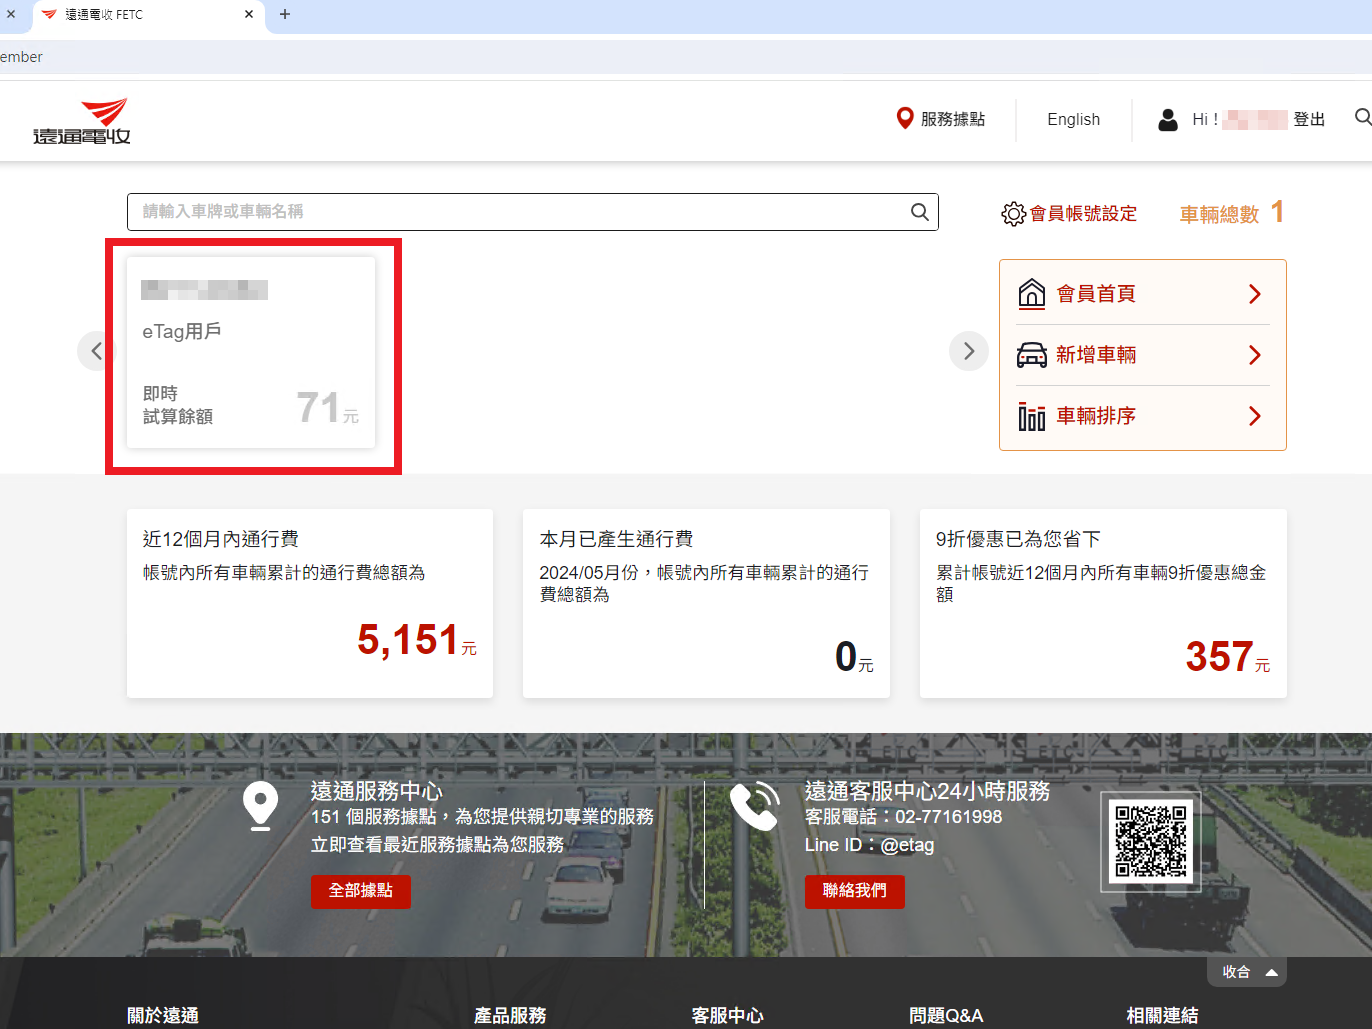Screen dimensions: 1372x1029
Task: Click the member account settings gear icon
Action: pyautogui.click(x=1013, y=214)
